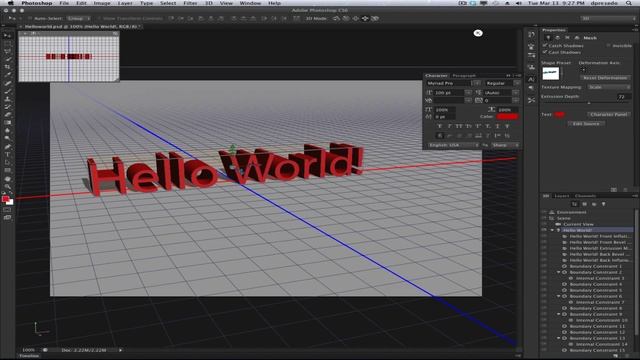
Task: Open English: USA language dropdown
Action: pos(453,145)
